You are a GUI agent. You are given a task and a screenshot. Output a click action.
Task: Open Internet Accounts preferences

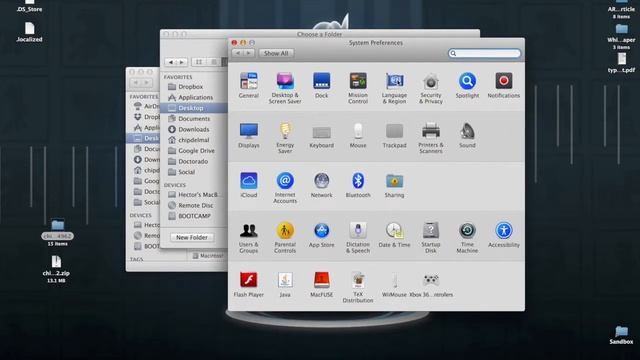pyautogui.click(x=285, y=188)
